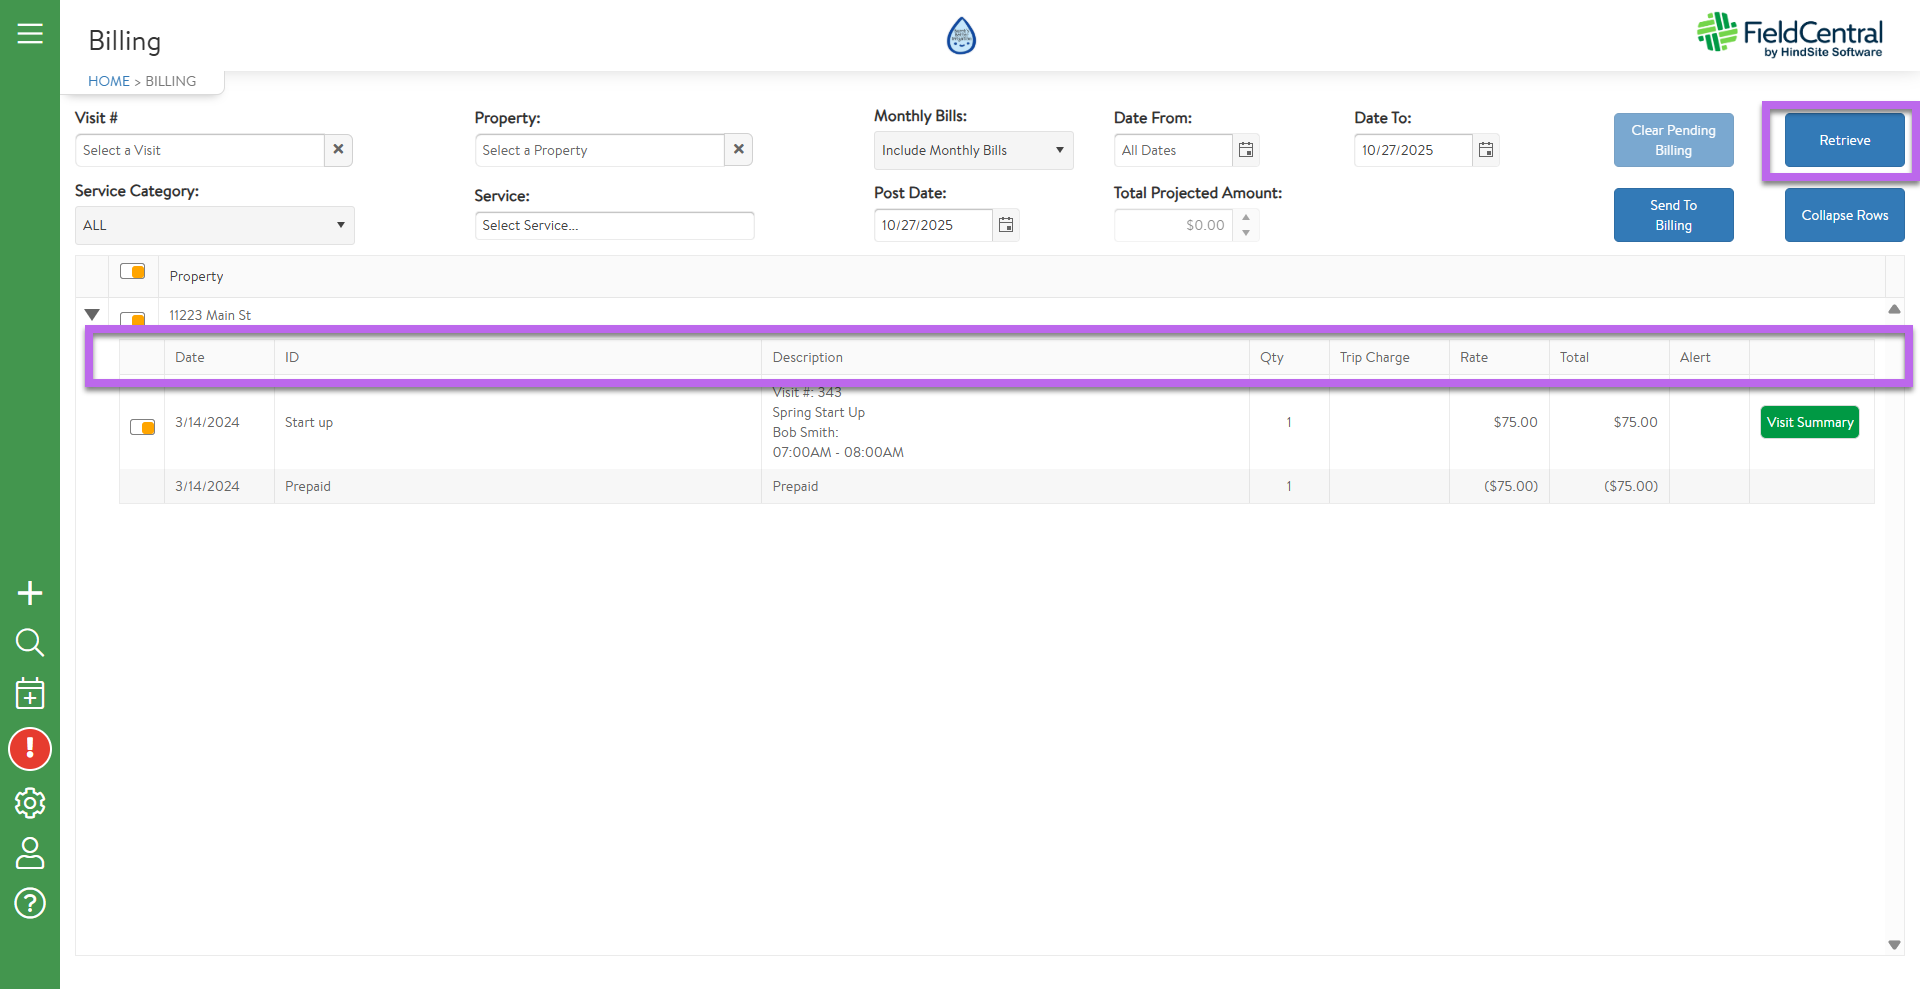Increase the Total Projected Amount stepper

[x=1246, y=217]
